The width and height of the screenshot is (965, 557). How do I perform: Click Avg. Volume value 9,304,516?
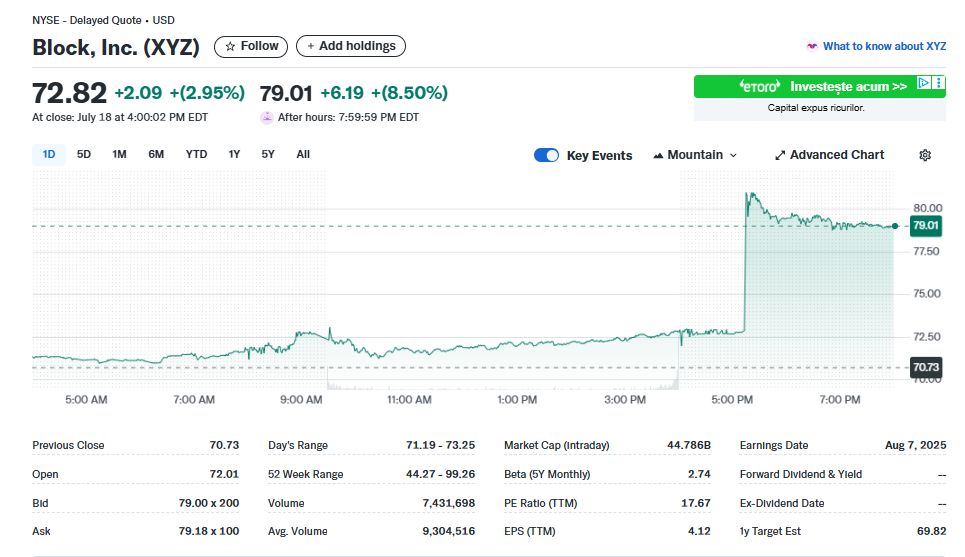449,531
